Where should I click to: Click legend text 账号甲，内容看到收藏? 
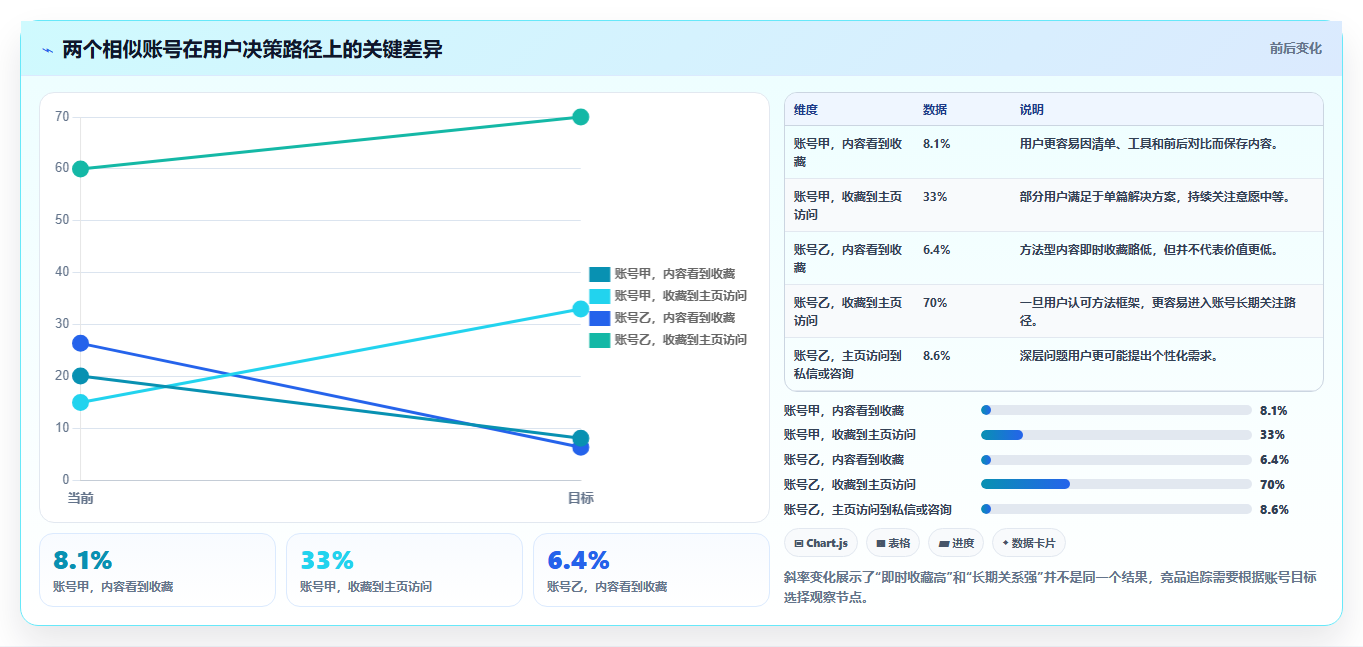point(675,274)
